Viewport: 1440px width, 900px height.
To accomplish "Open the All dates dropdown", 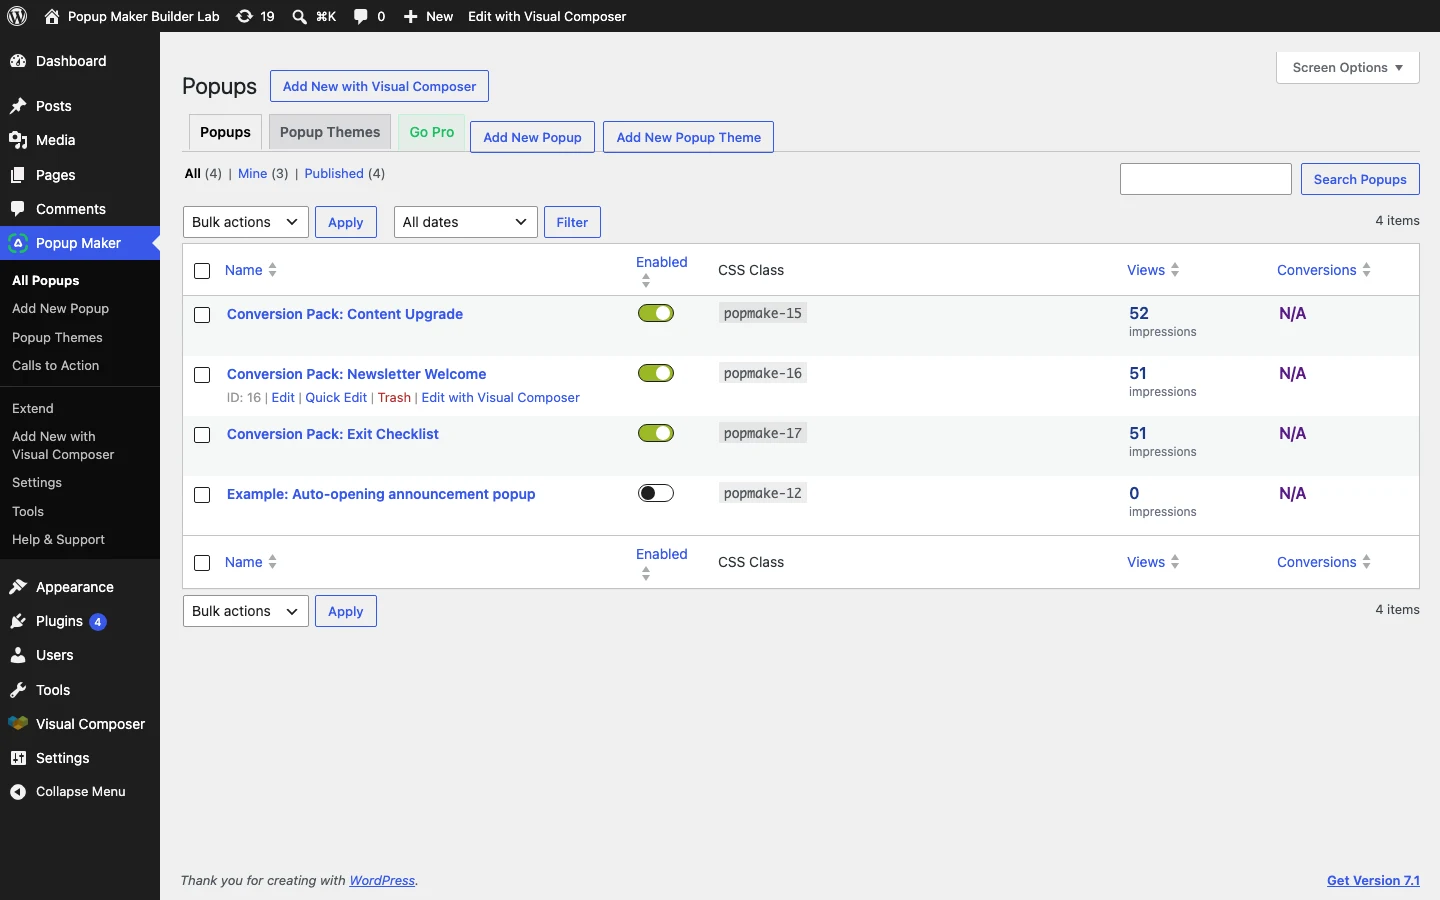I will [466, 222].
